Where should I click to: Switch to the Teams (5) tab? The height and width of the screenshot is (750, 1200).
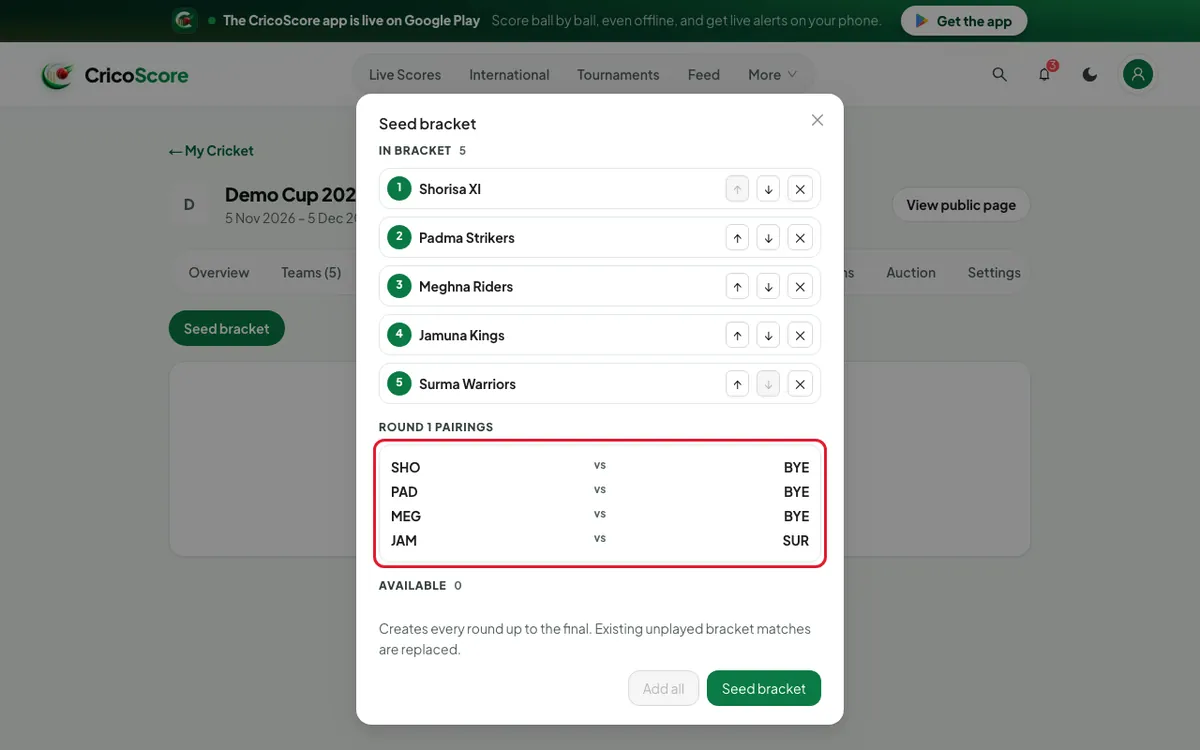pyautogui.click(x=311, y=272)
